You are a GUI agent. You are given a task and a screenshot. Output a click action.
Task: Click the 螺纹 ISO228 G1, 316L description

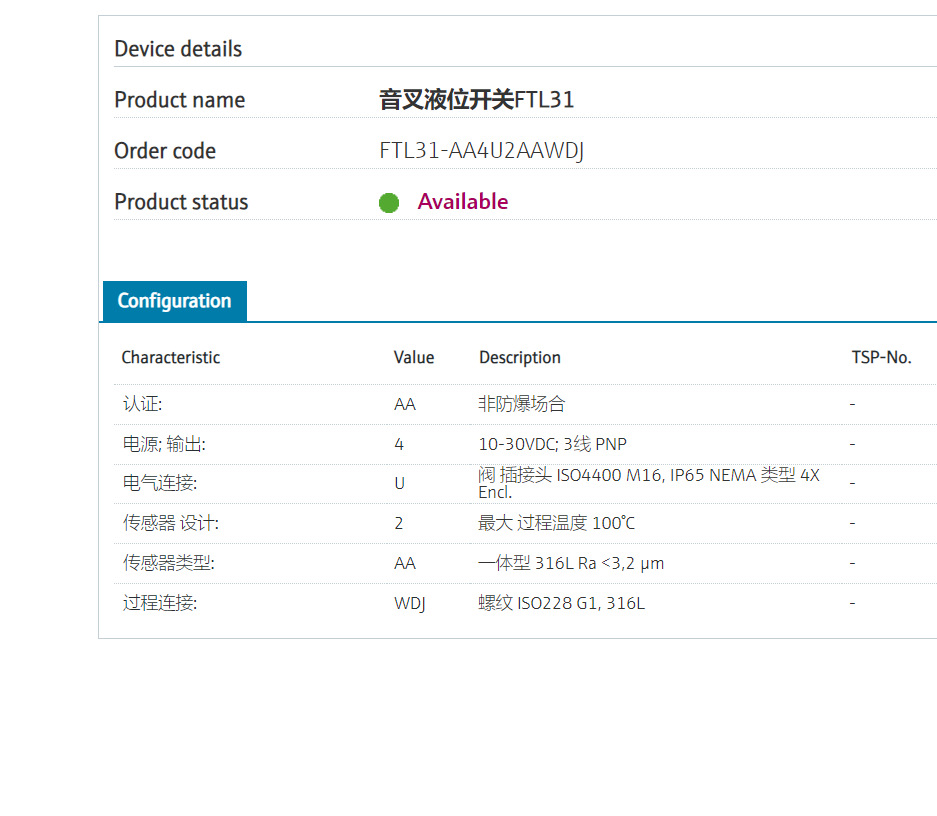coord(561,604)
